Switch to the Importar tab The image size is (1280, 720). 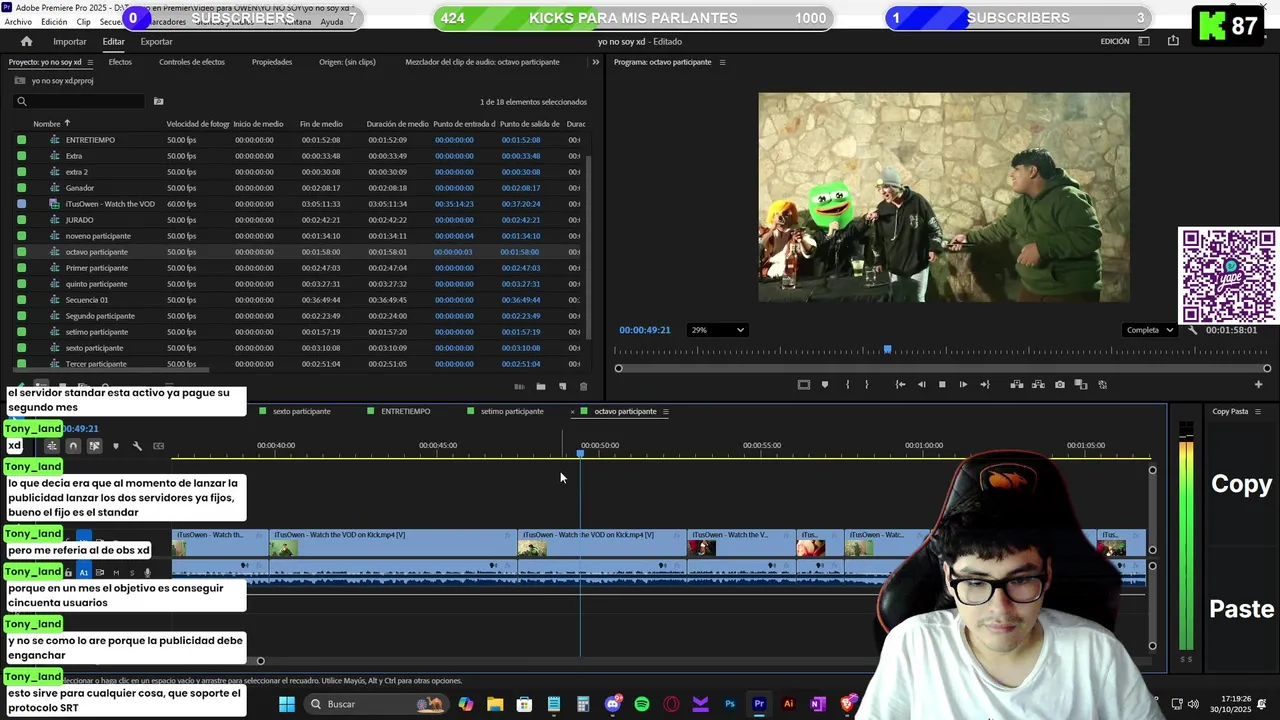[70, 41]
